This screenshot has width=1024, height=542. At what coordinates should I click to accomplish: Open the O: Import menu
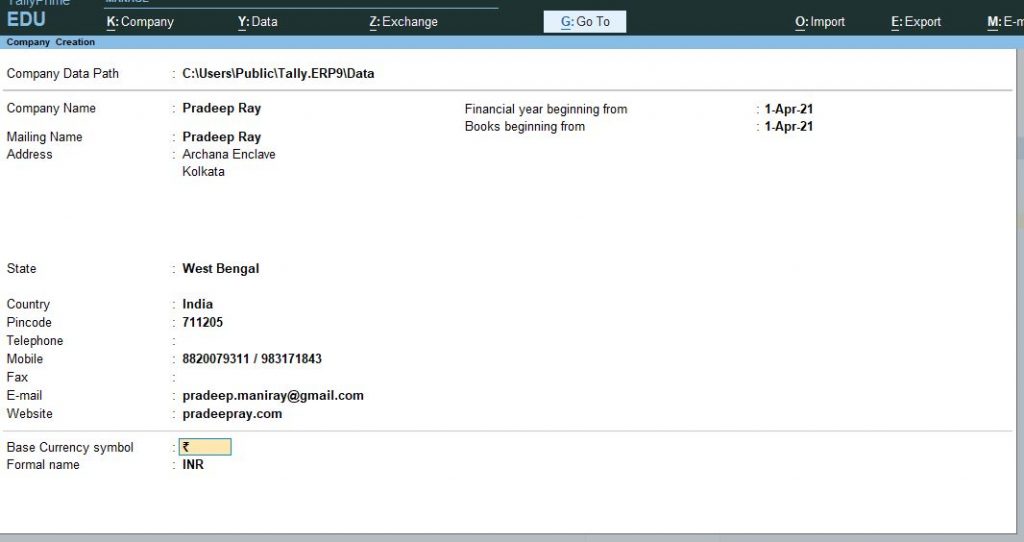coord(820,22)
